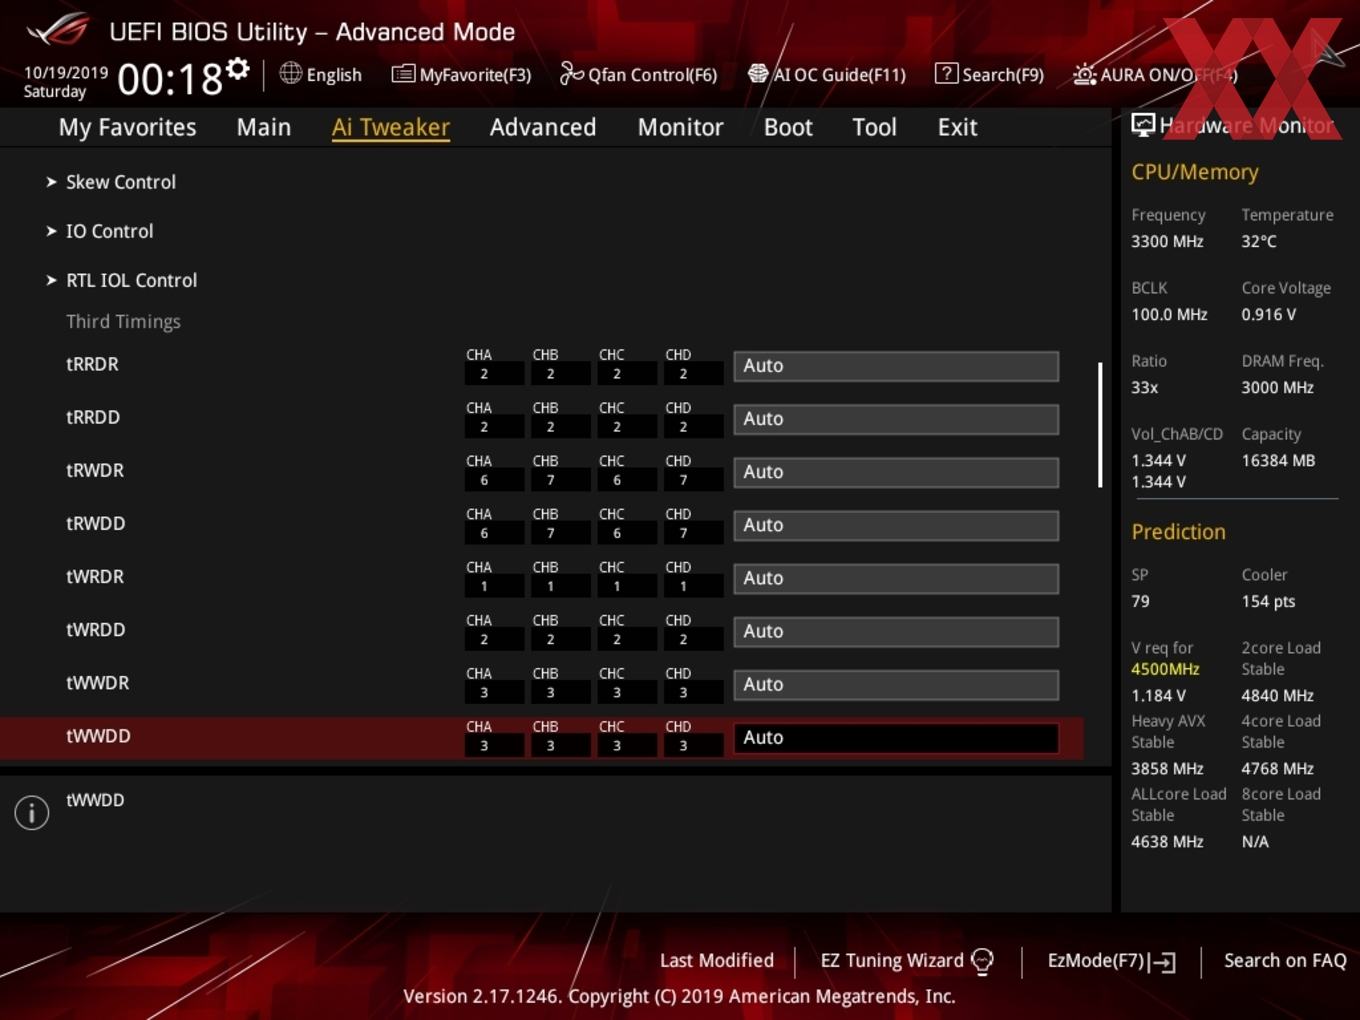
Task: Open the Tool tab
Action: point(874,127)
